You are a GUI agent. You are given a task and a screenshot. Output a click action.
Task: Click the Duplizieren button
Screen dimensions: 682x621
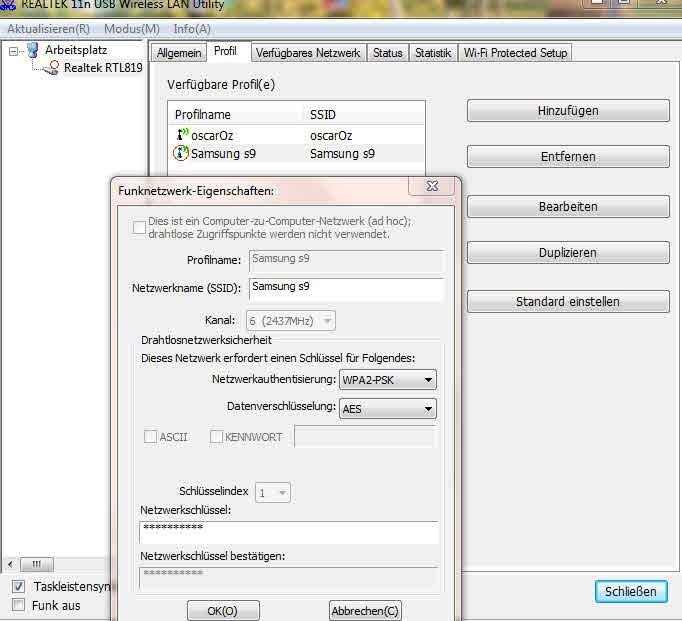click(568, 253)
